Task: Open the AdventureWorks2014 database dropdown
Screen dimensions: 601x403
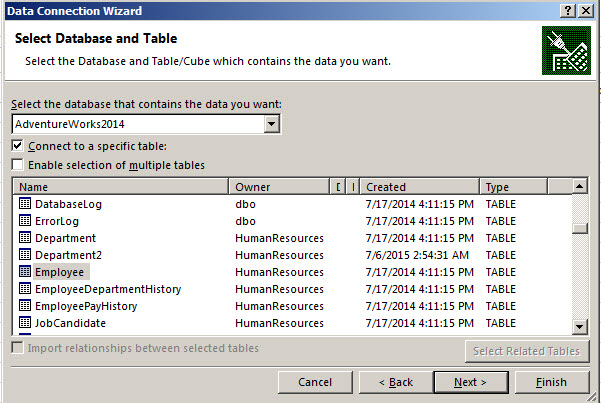Action: pos(271,124)
